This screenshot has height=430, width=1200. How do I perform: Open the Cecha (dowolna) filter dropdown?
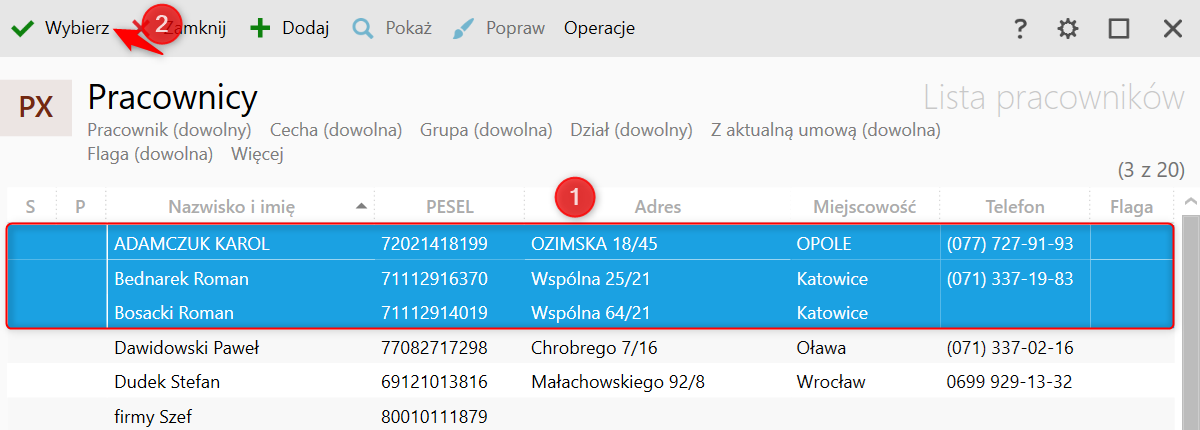(336, 129)
